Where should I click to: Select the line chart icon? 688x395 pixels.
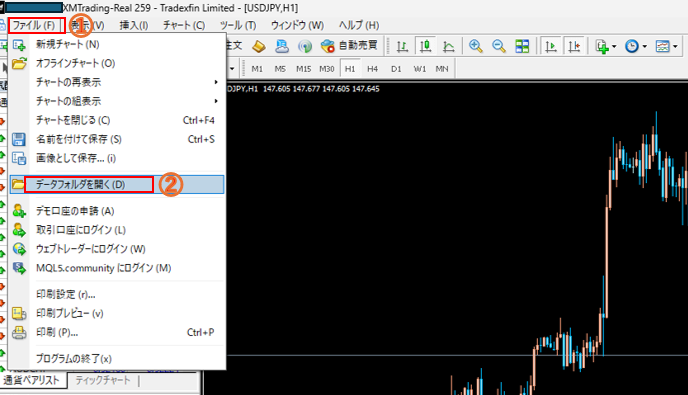click(x=448, y=46)
